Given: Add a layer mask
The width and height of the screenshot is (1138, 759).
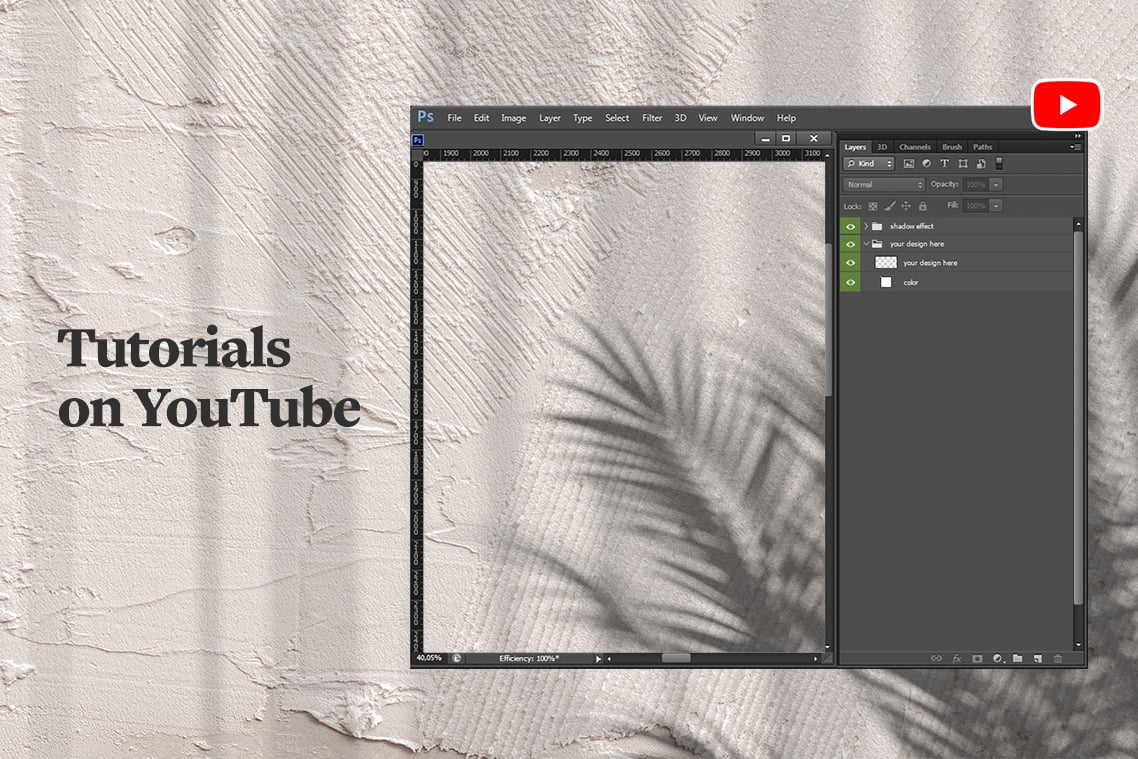Looking at the screenshot, I should coord(977,658).
